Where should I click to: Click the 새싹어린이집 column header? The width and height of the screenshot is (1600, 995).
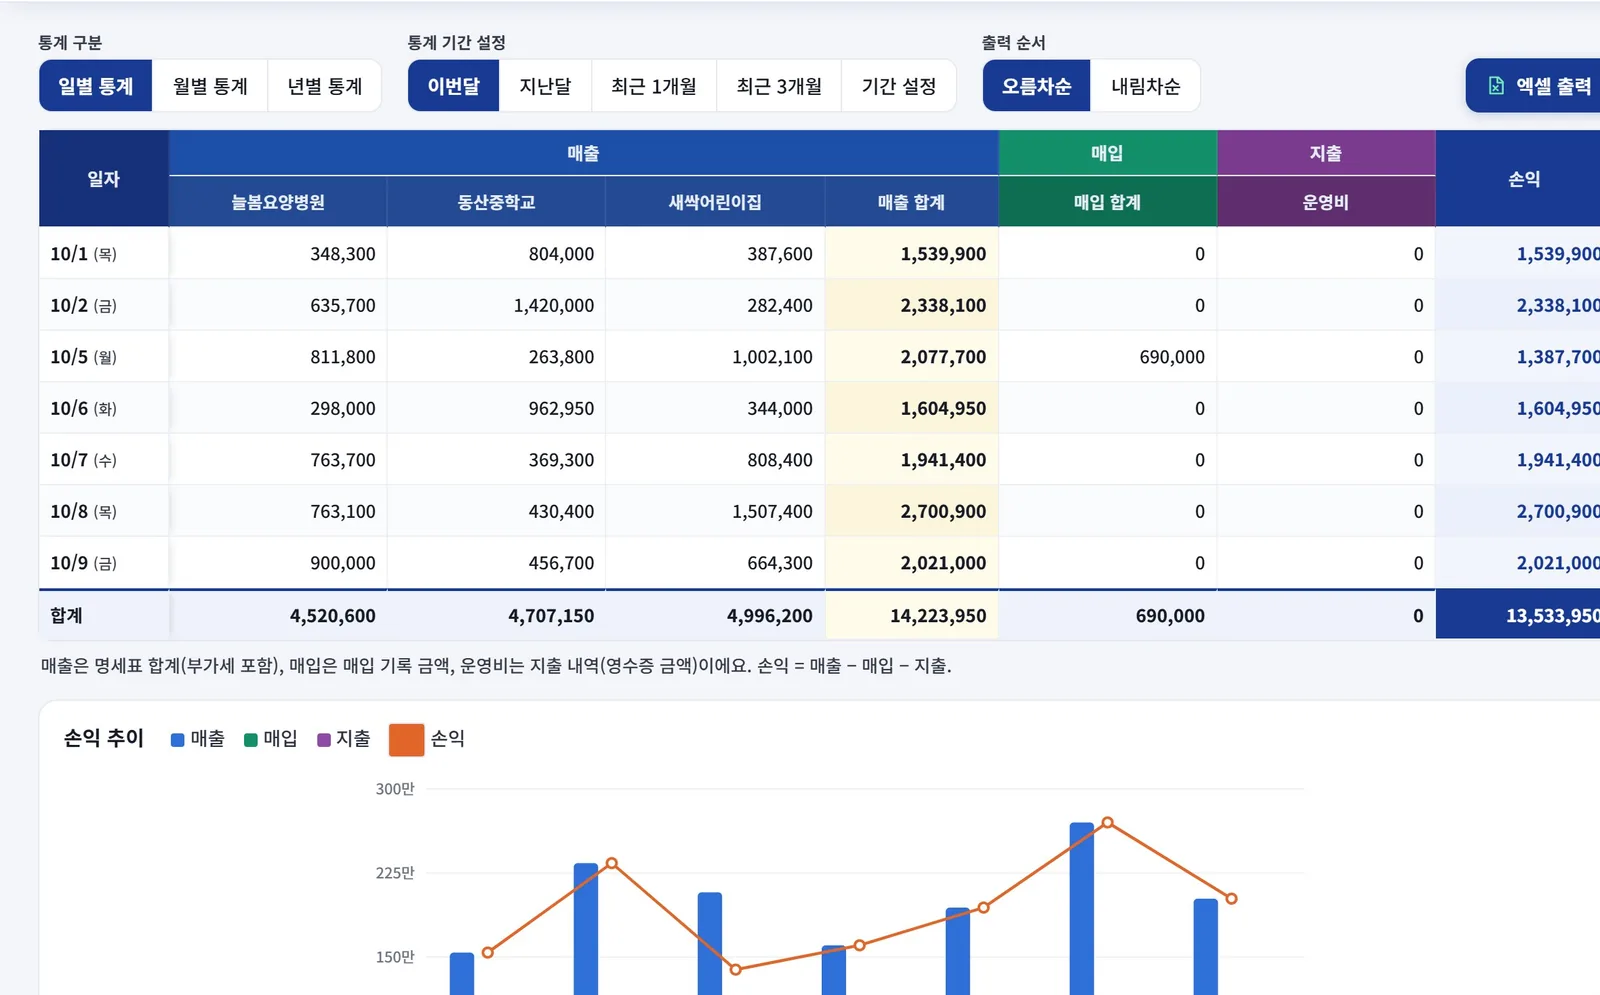[715, 202]
